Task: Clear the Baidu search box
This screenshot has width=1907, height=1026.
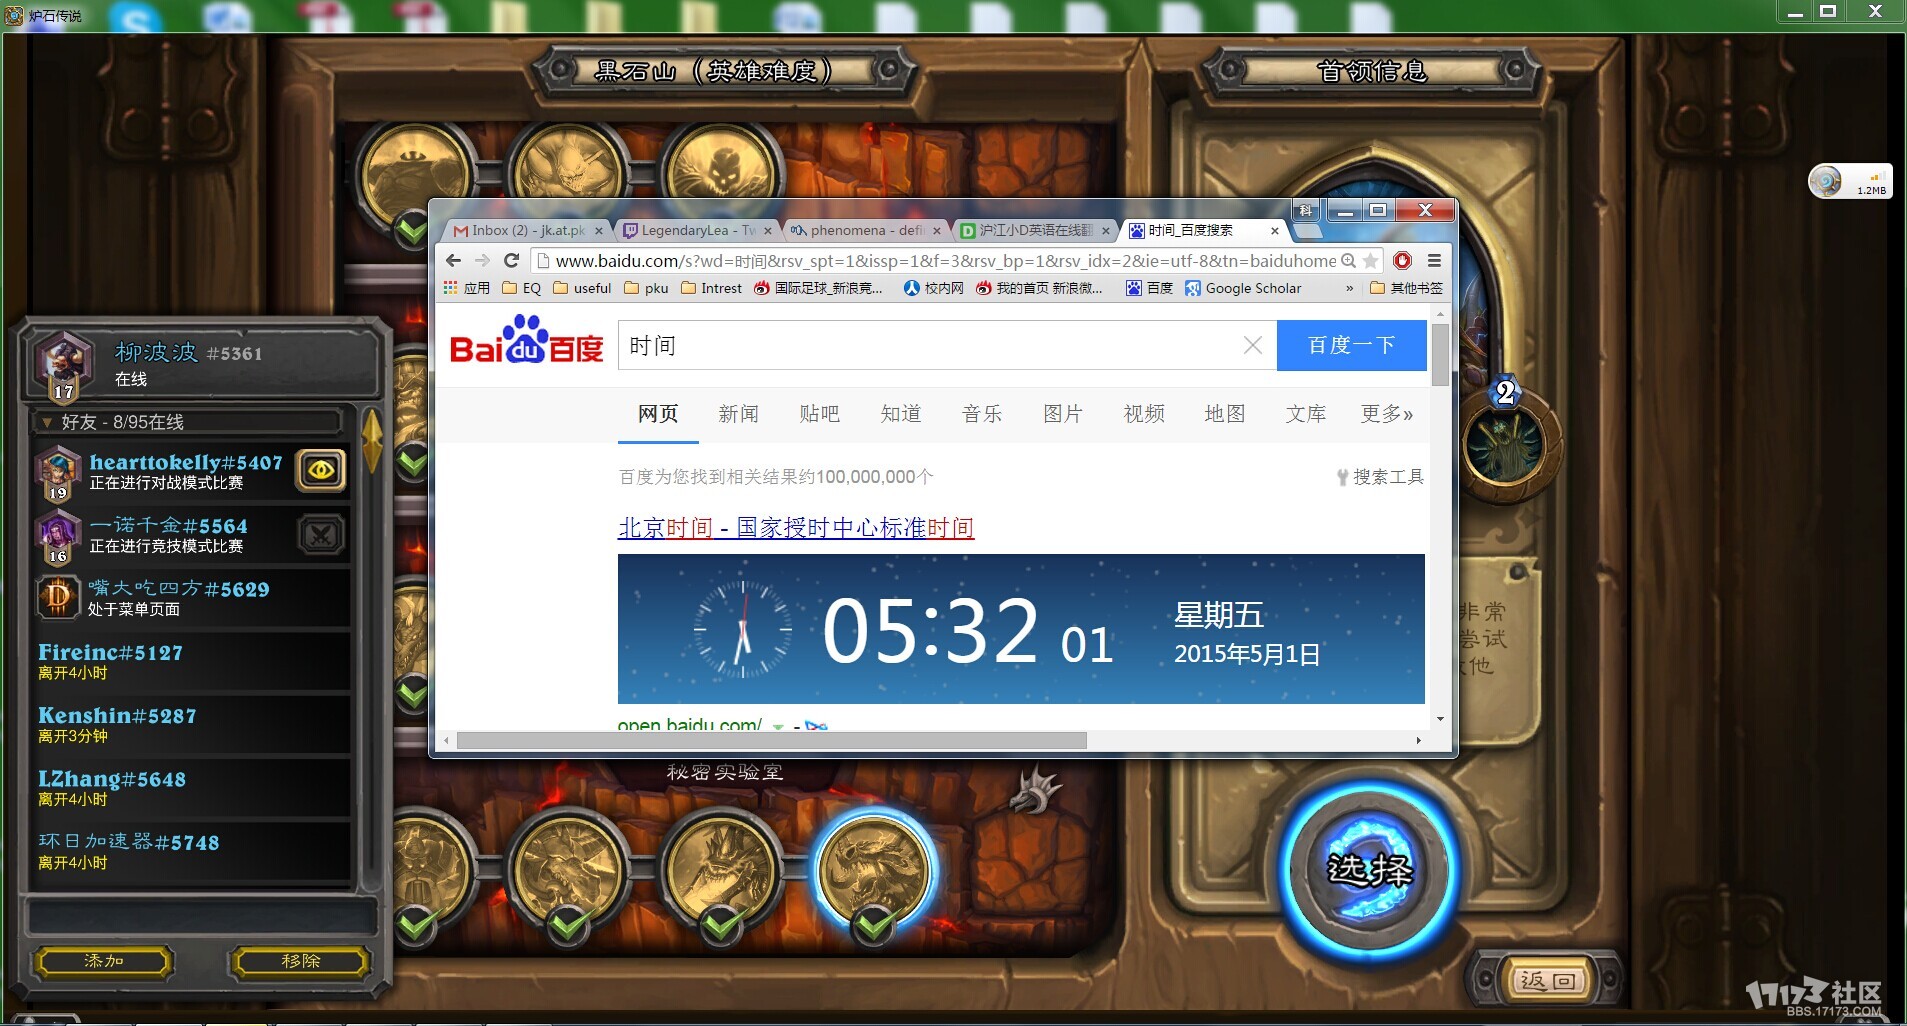Action: 1252,345
